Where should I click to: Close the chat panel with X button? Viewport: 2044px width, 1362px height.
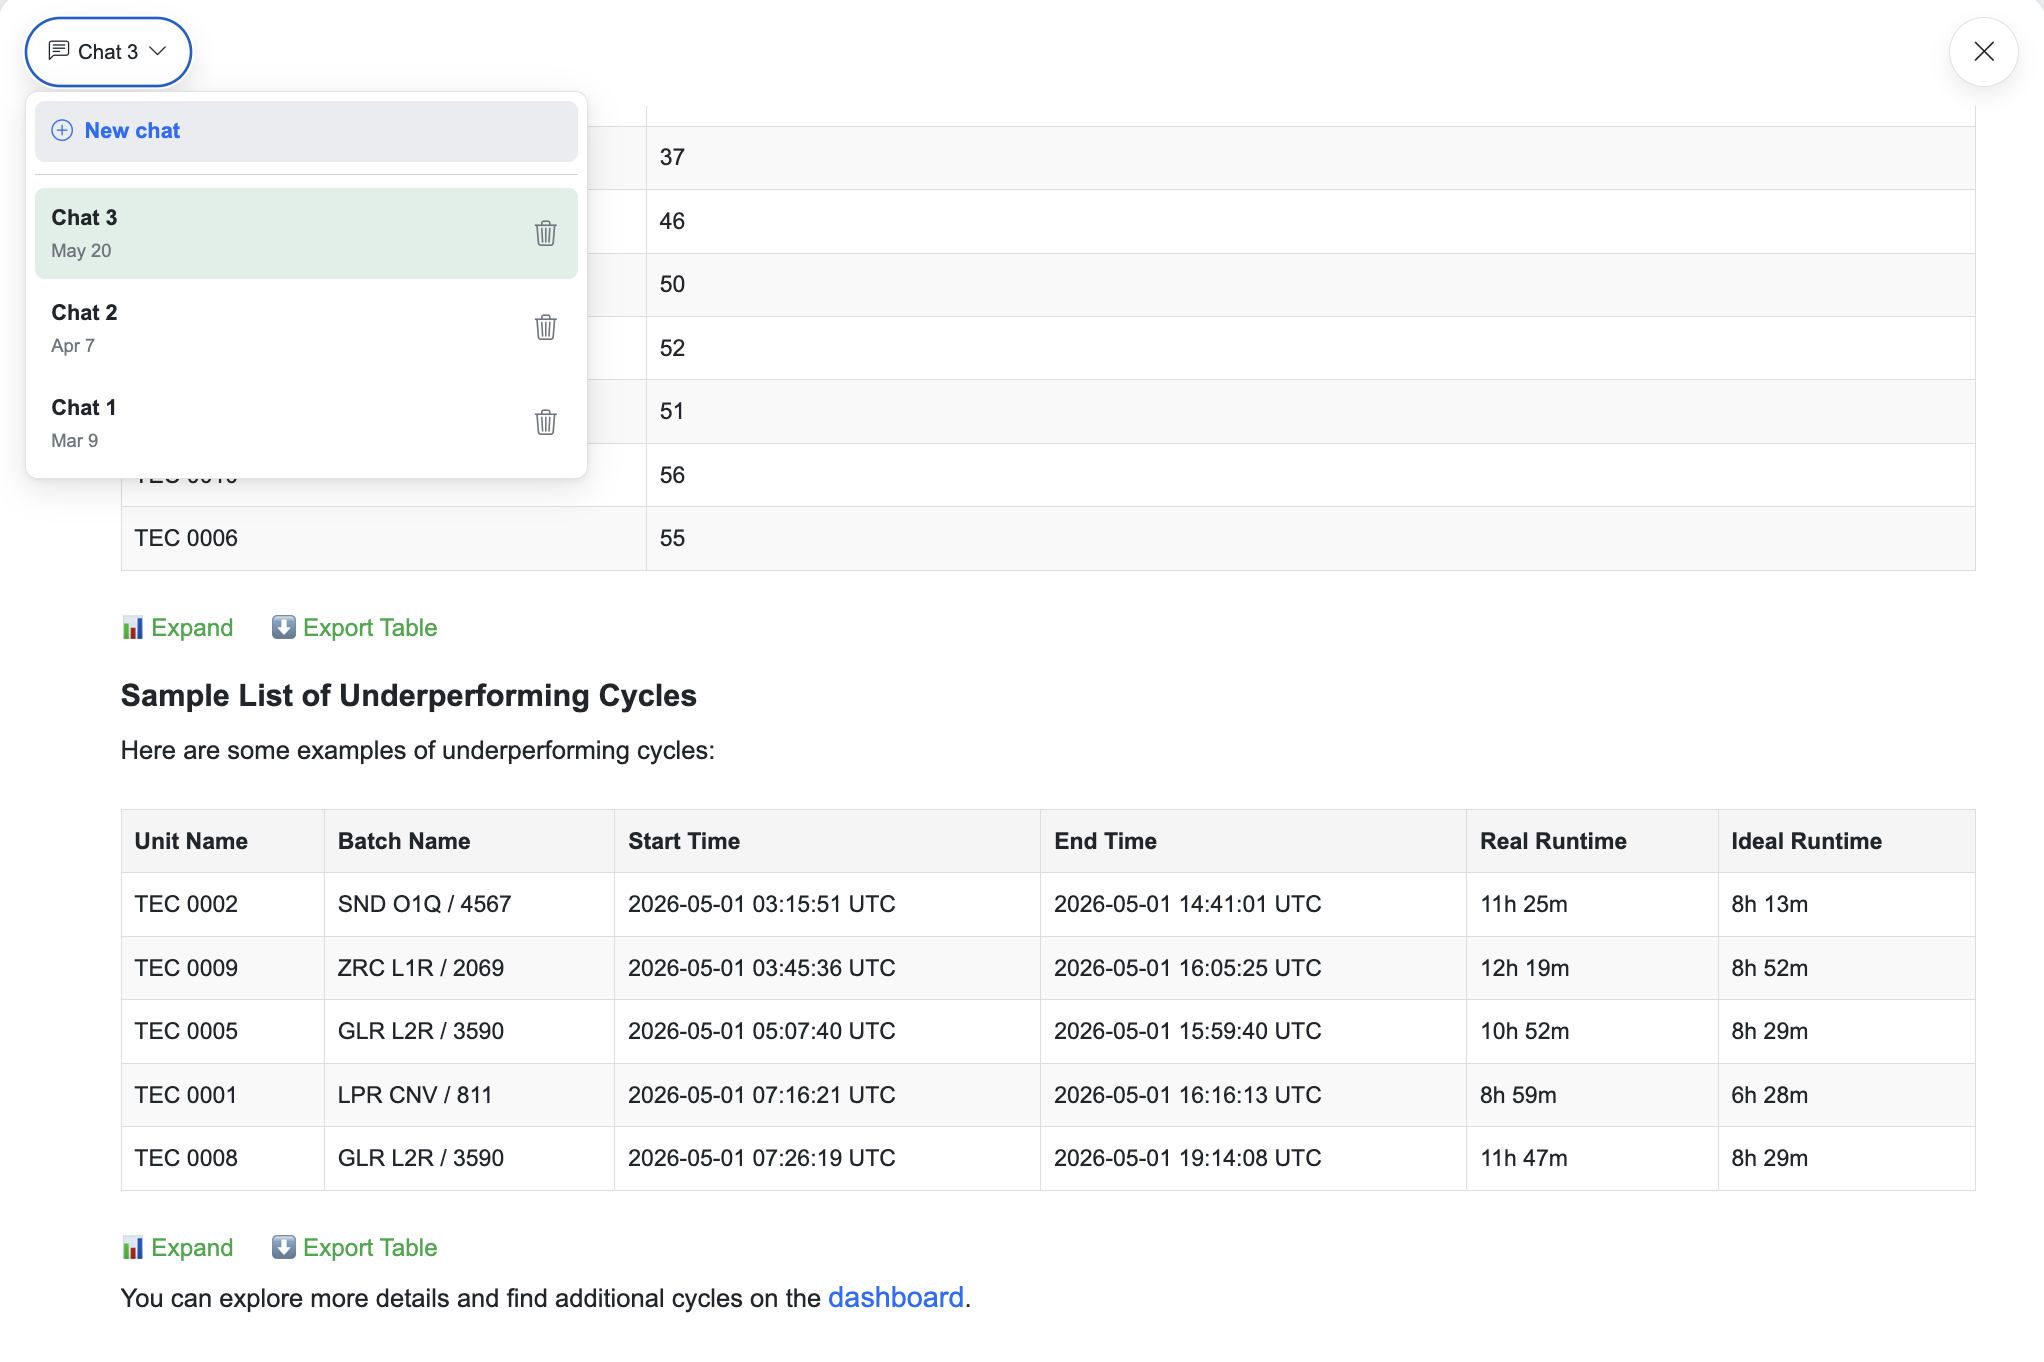tap(1984, 51)
